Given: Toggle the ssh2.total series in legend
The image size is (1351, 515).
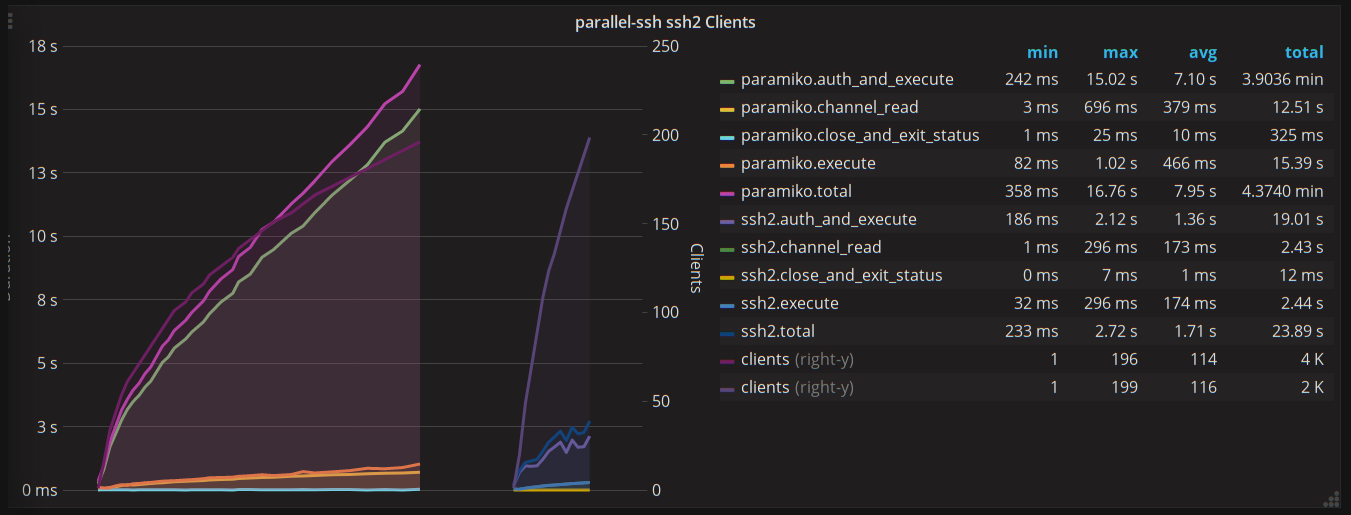Looking at the screenshot, I should tap(778, 331).
